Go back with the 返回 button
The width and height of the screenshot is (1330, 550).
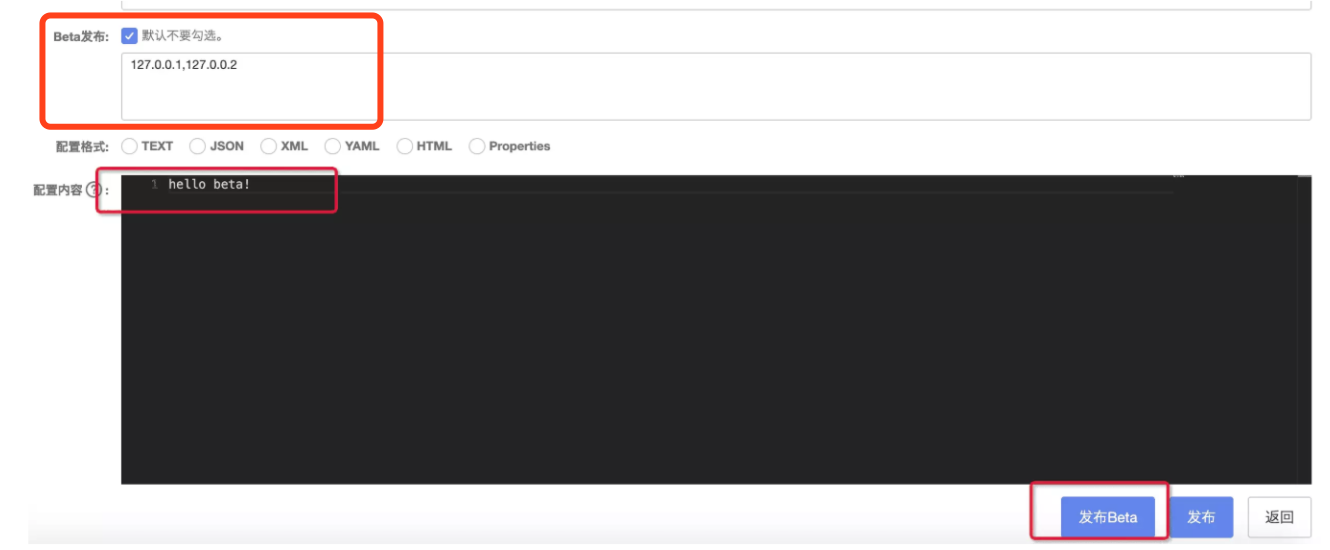tap(1279, 517)
